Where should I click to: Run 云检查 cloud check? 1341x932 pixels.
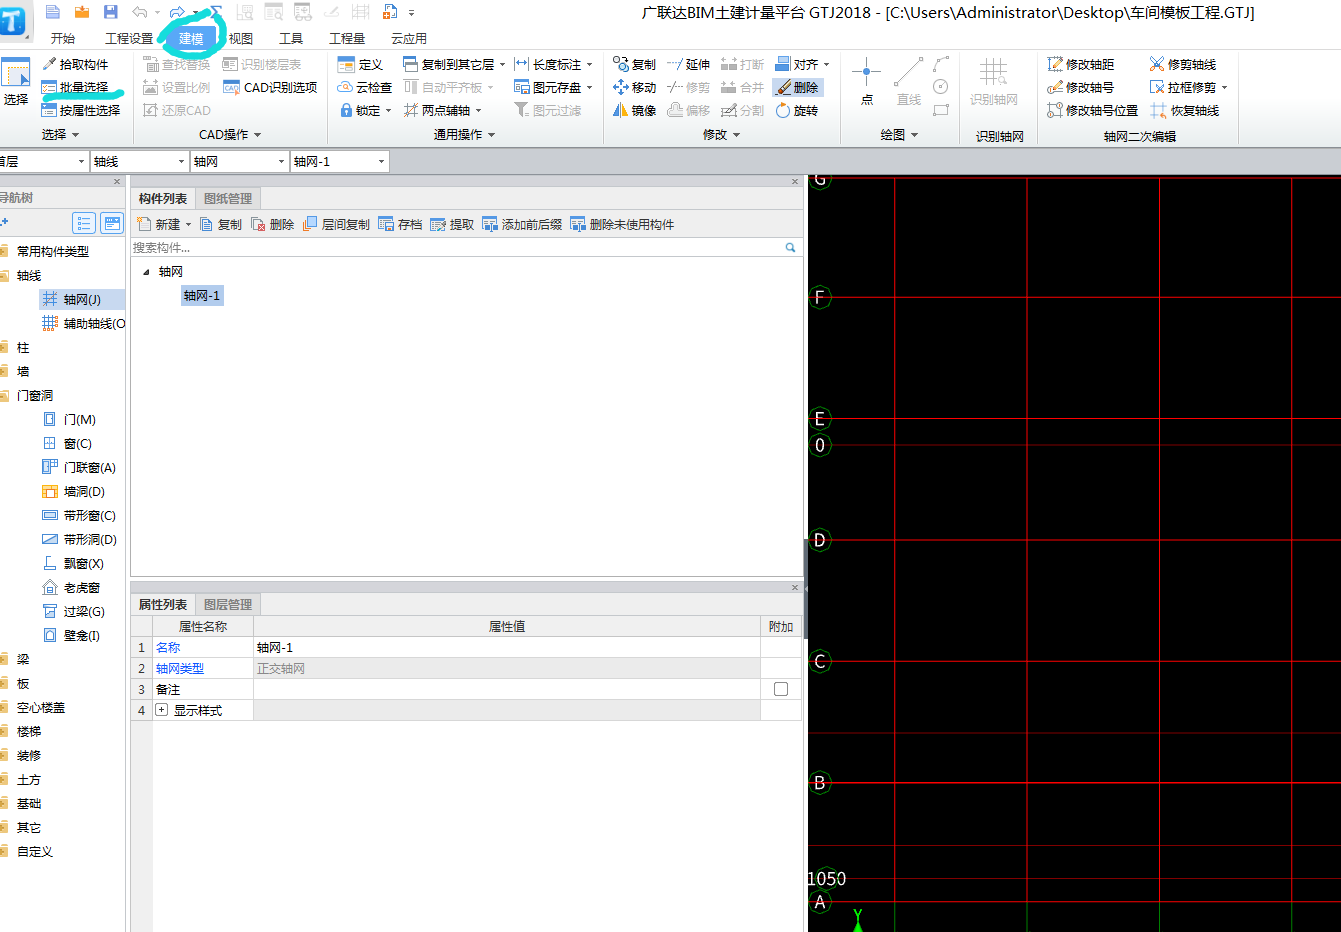365,87
